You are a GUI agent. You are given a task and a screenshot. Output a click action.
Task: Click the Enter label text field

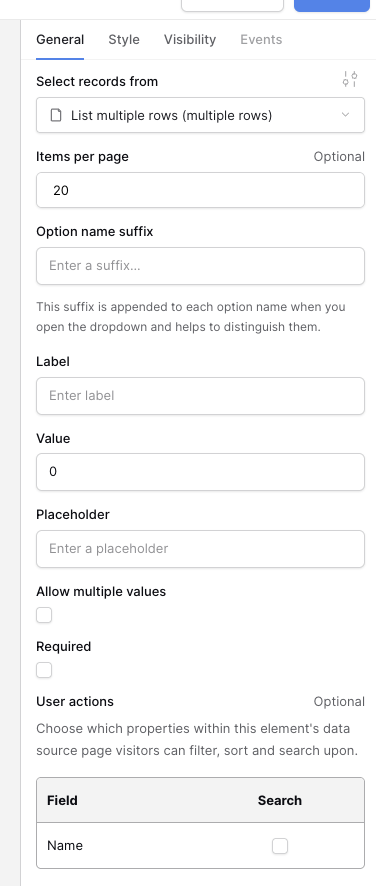coord(200,396)
